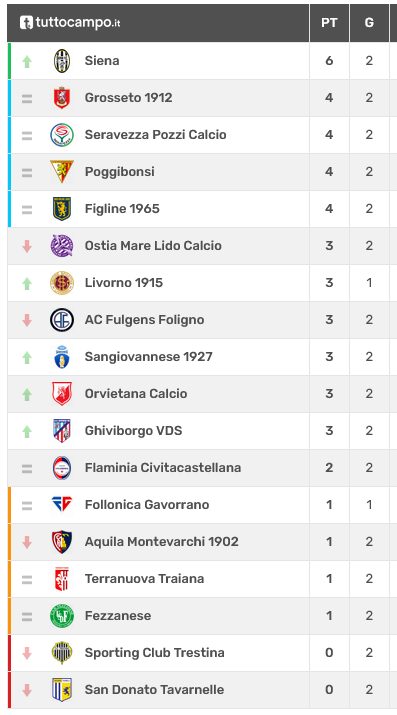Click the Livorno 1915 round crest
The image size is (397, 715).
click(62, 283)
